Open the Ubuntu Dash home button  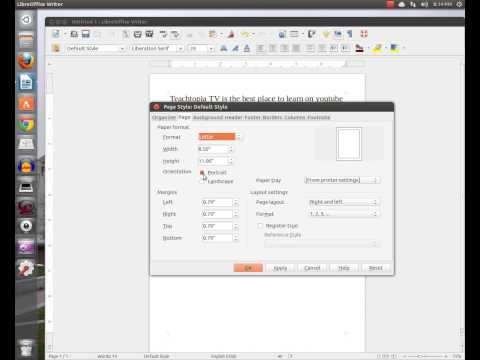26,20
